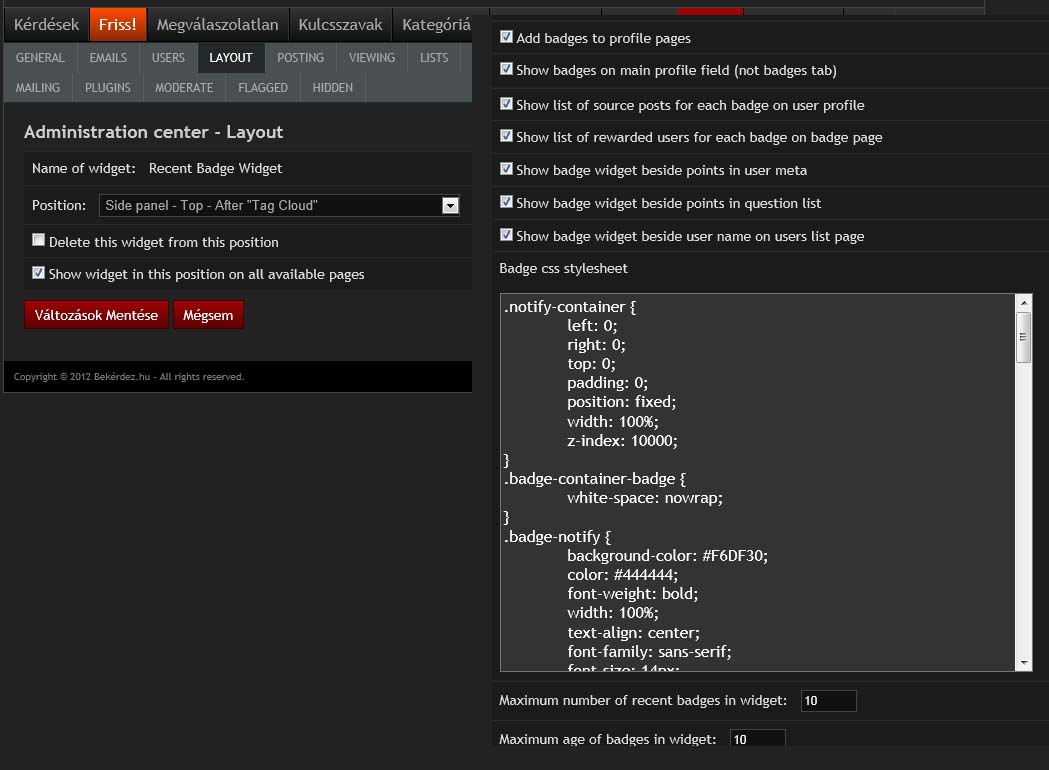
Task: Toggle Add badges to profile pages
Action: click(507, 37)
